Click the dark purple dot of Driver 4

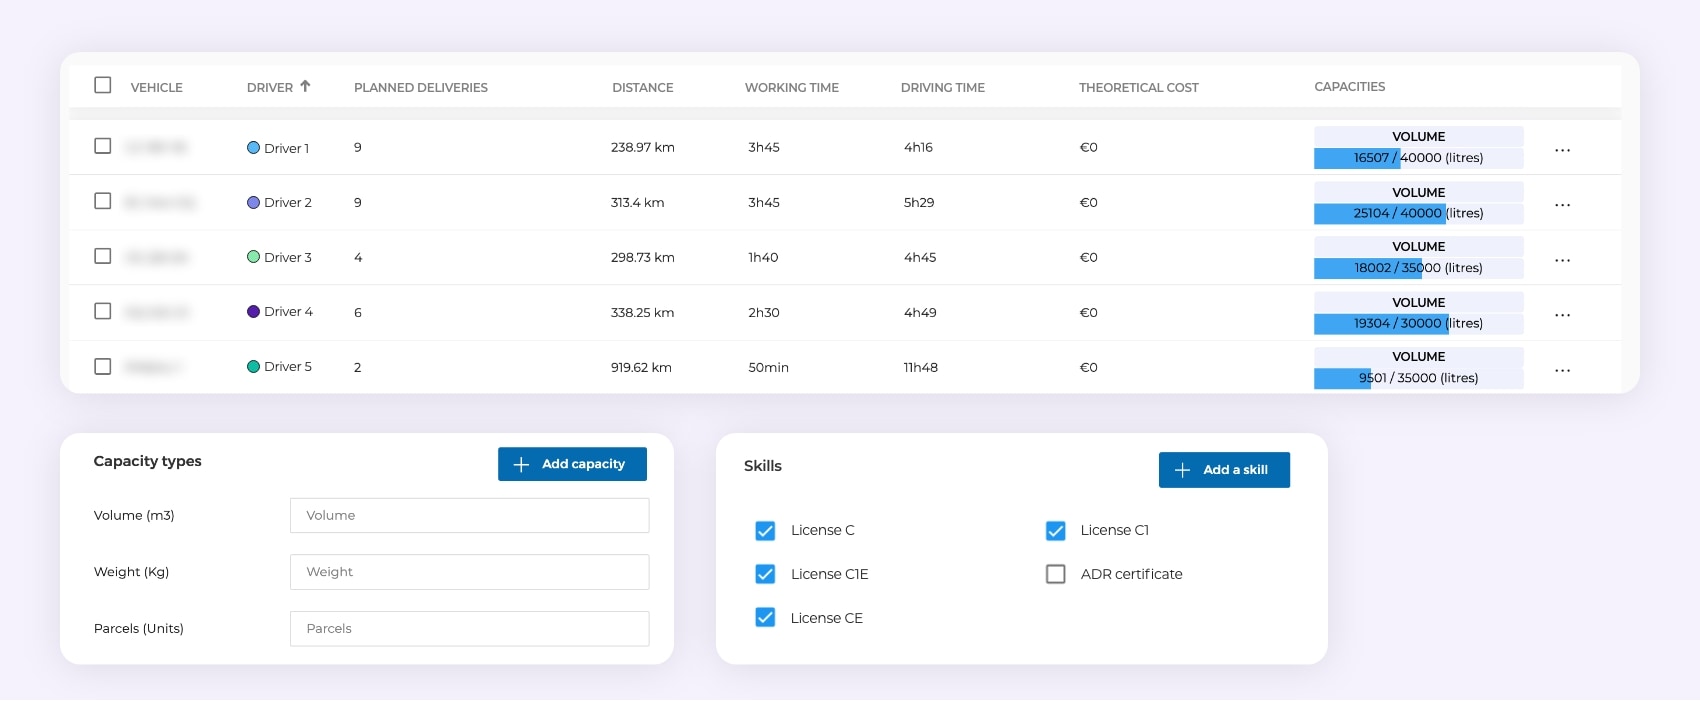(x=253, y=312)
